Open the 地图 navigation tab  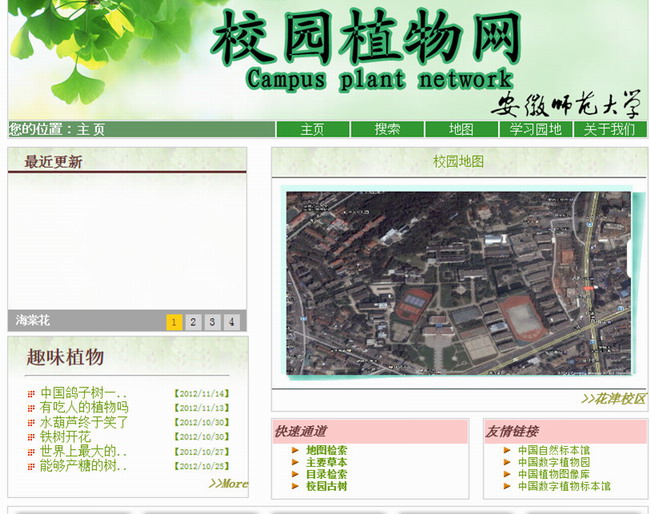461,129
